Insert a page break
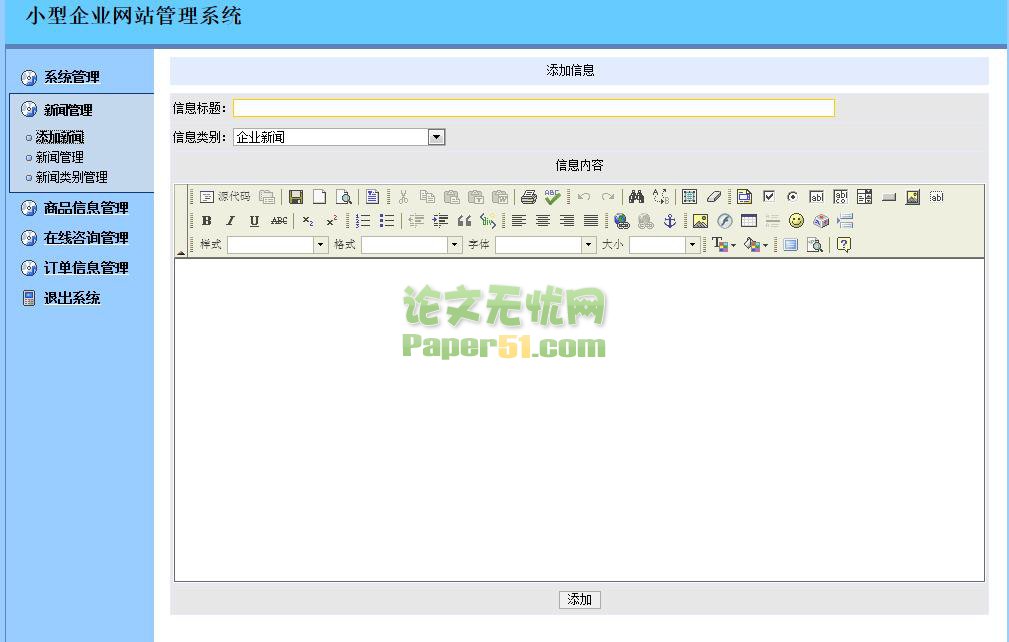This screenshot has width=1009, height=642. [845, 221]
